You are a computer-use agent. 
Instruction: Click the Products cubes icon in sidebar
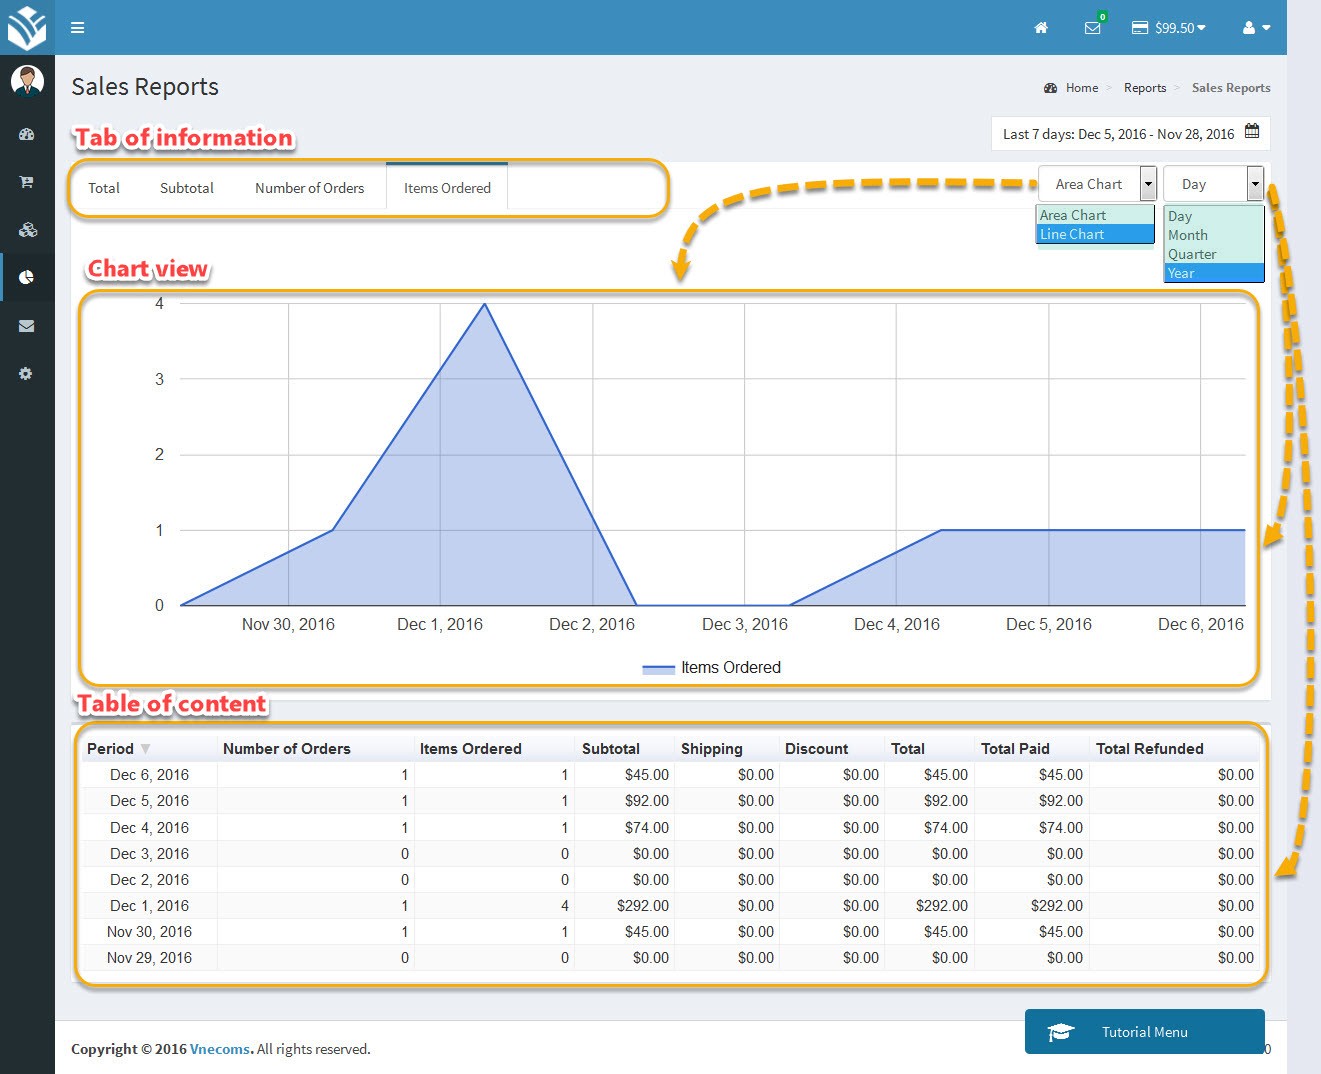27,229
